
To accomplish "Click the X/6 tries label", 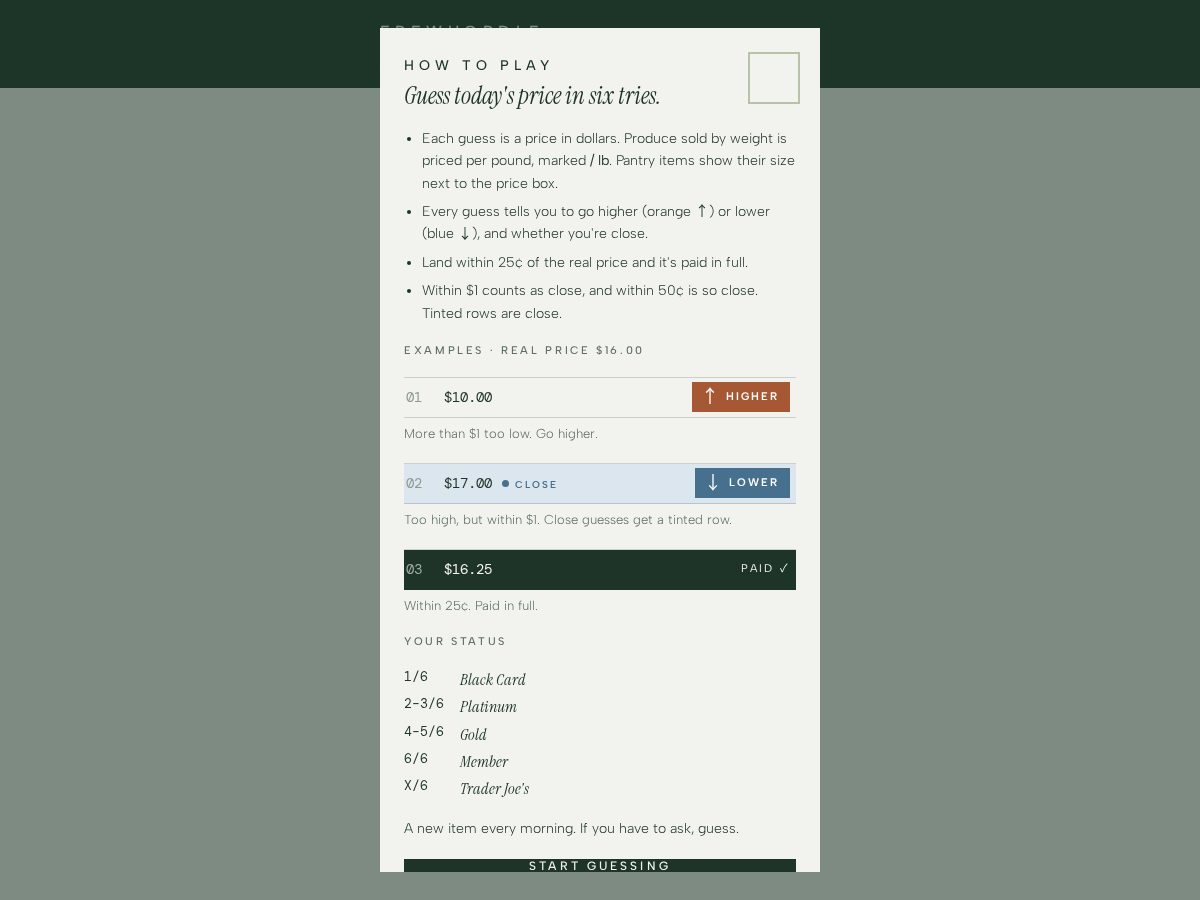I will (x=416, y=786).
